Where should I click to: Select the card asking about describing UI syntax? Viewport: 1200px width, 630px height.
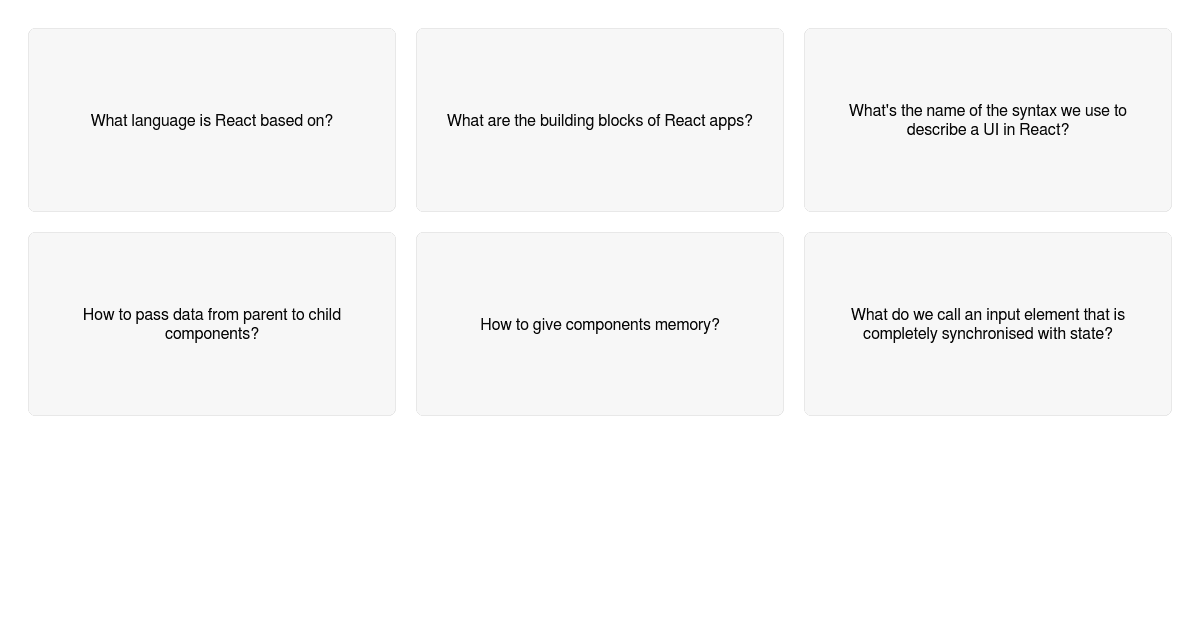[x=987, y=120]
